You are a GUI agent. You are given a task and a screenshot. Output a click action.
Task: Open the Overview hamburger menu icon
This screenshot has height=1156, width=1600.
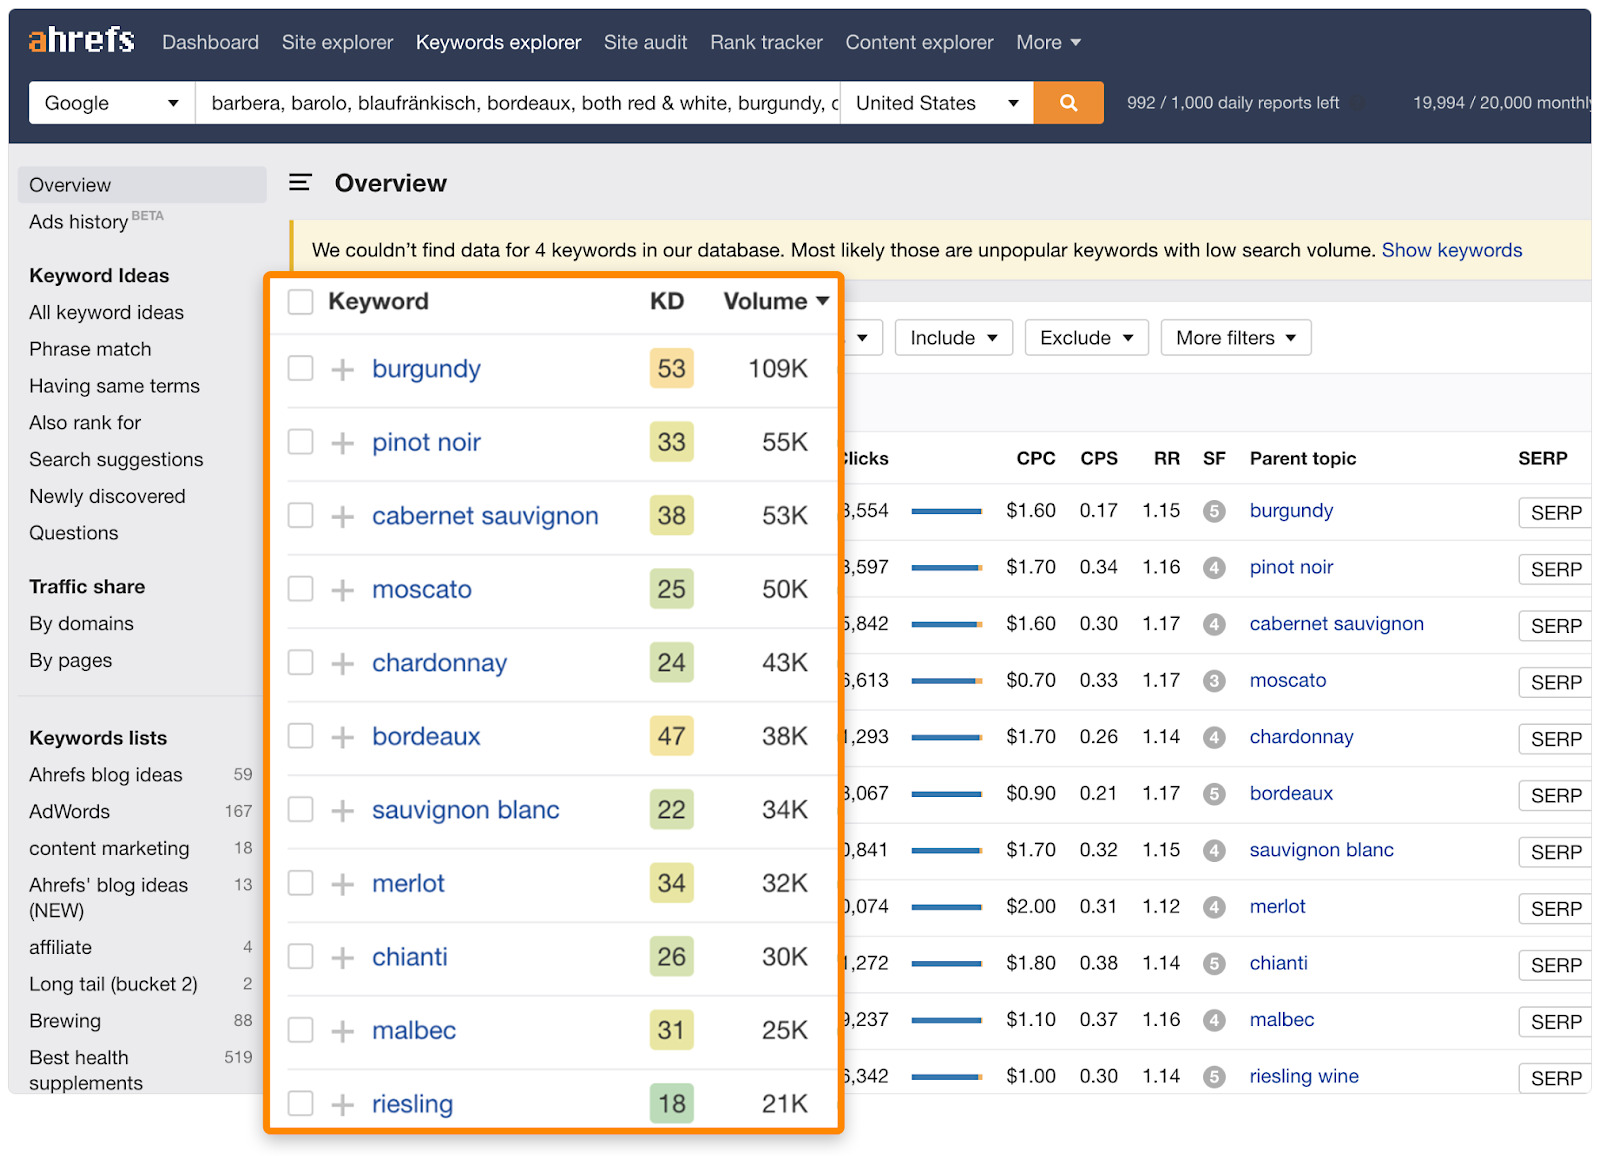pos(300,183)
